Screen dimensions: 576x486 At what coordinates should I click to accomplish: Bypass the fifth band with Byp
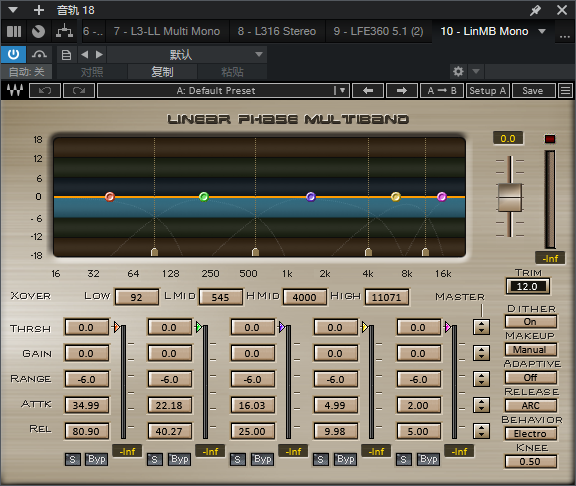pyautogui.click(x=429, y=459)
